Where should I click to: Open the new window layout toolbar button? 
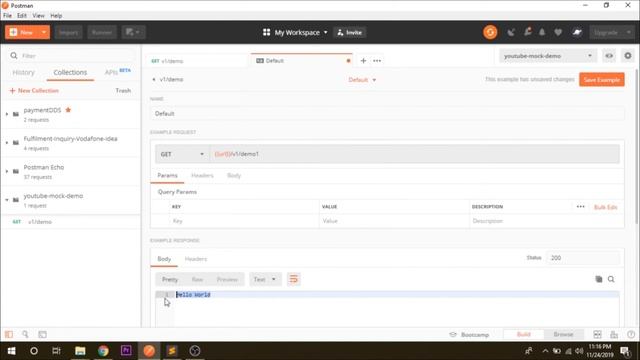(133, 32)
